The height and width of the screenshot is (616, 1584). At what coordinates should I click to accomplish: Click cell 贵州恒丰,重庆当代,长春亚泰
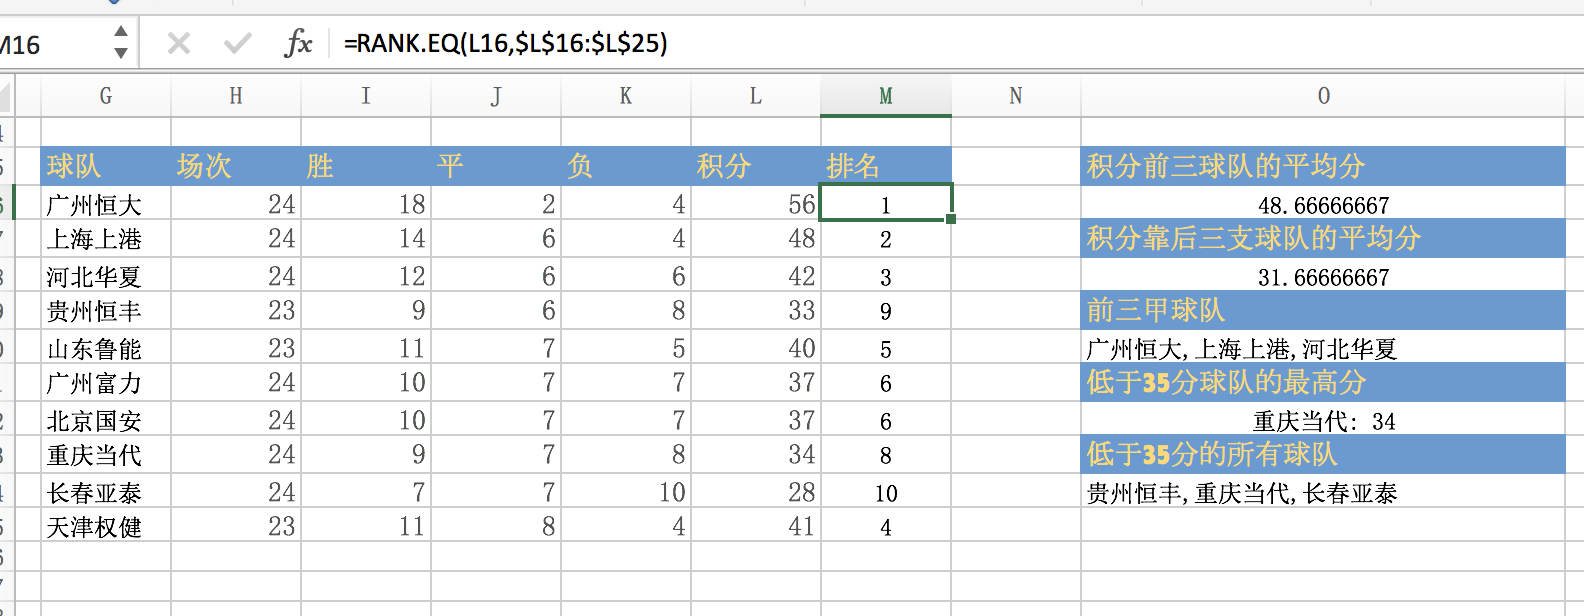tap(1323, 492)
